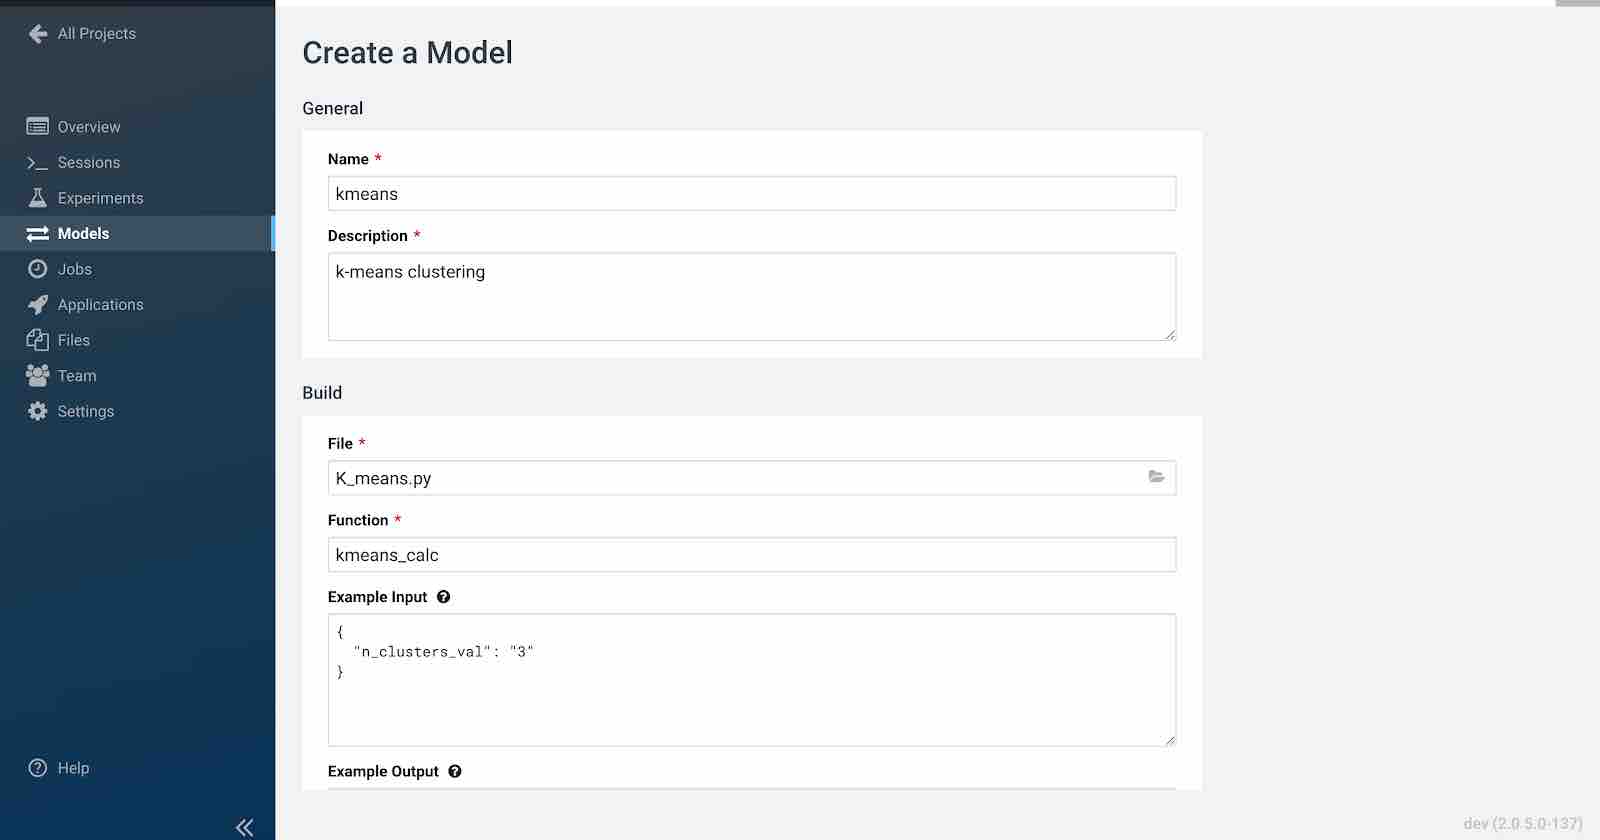The image size is (1600, 840).
Task: Click the Jobs clock icon
Action: click(38, 269)
